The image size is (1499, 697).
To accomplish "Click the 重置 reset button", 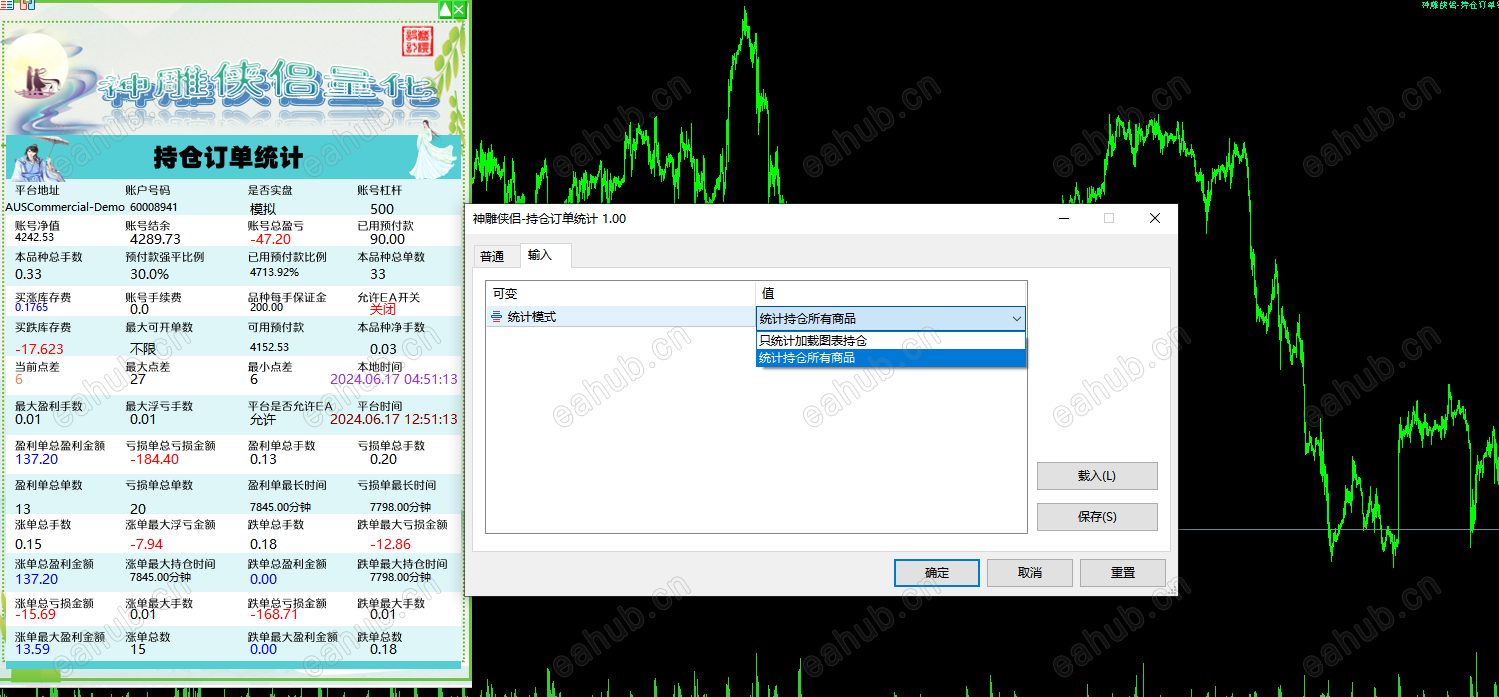I will (1123, 573).
